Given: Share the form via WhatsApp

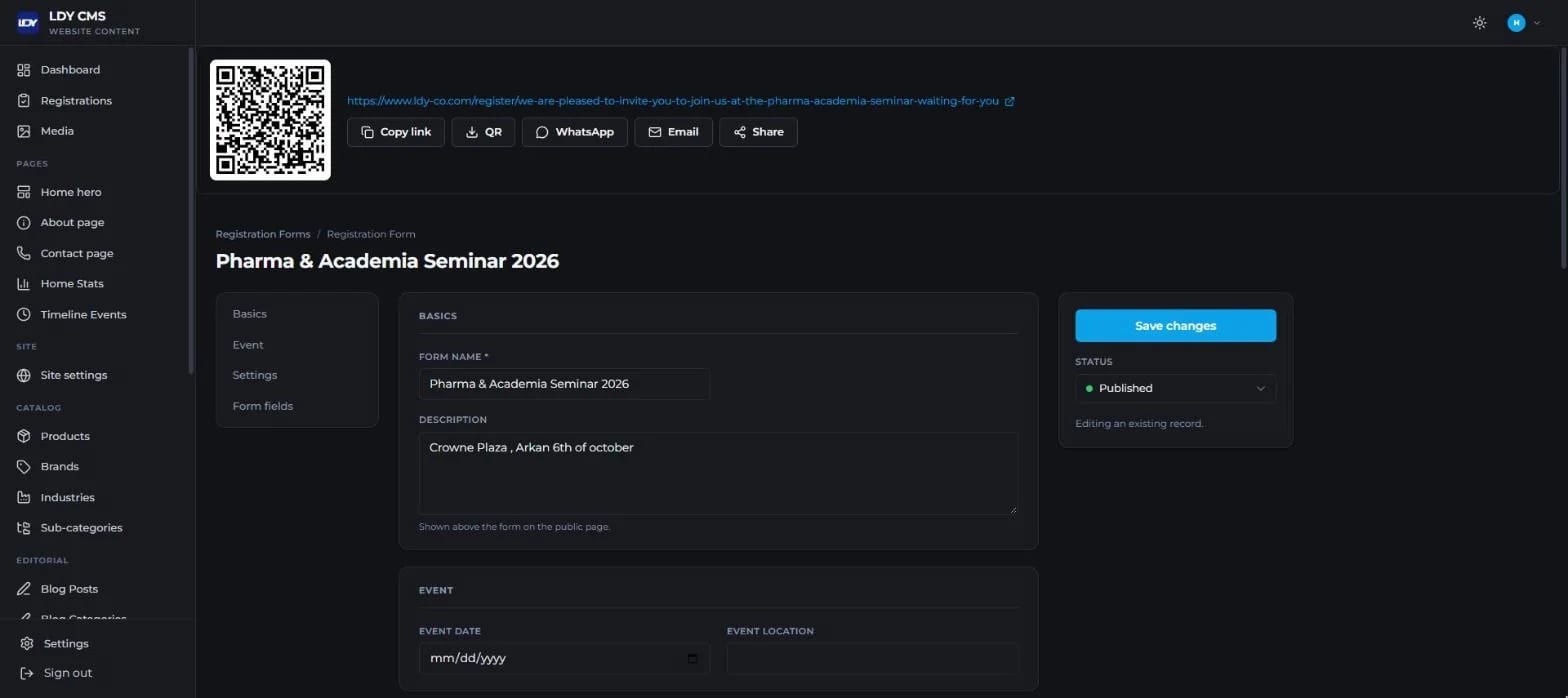Looking at the screenshot, I should click(575, 132).
